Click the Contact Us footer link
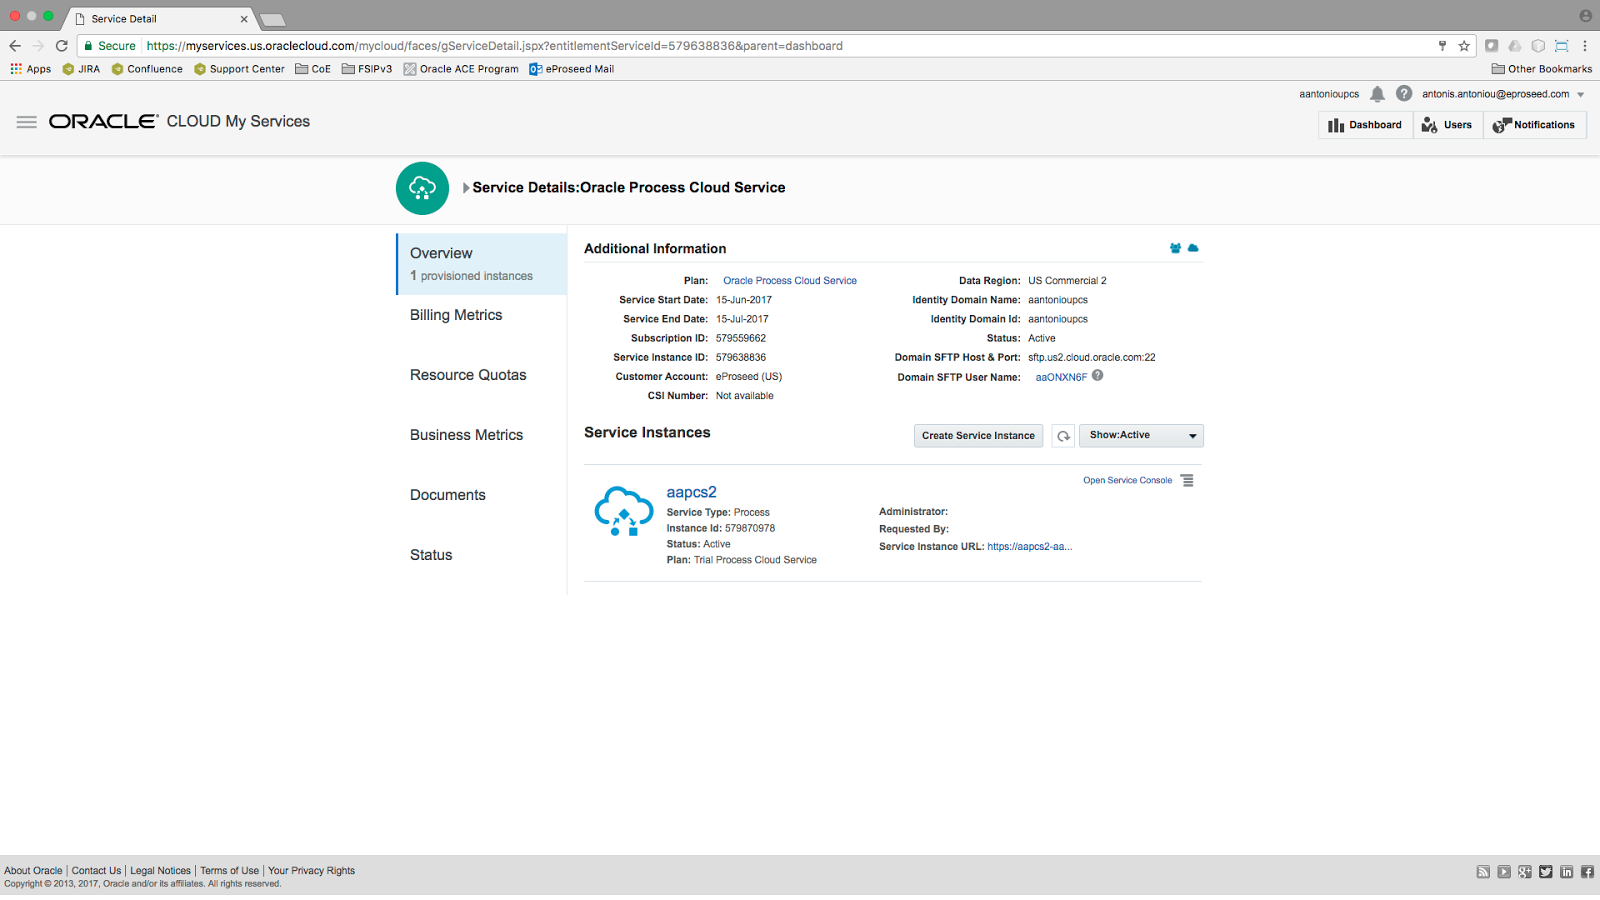The height and width of the screenshot is (900, 1600). pyautogui.click(x=96, y=871)
